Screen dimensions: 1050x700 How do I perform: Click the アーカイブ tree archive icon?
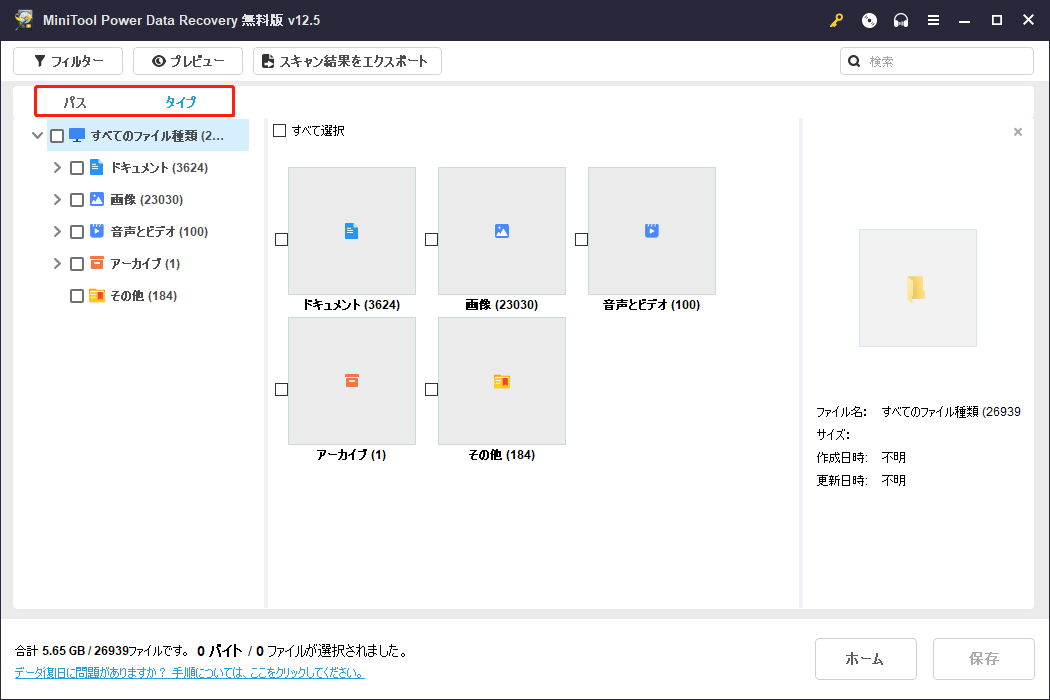coord(96,263)
